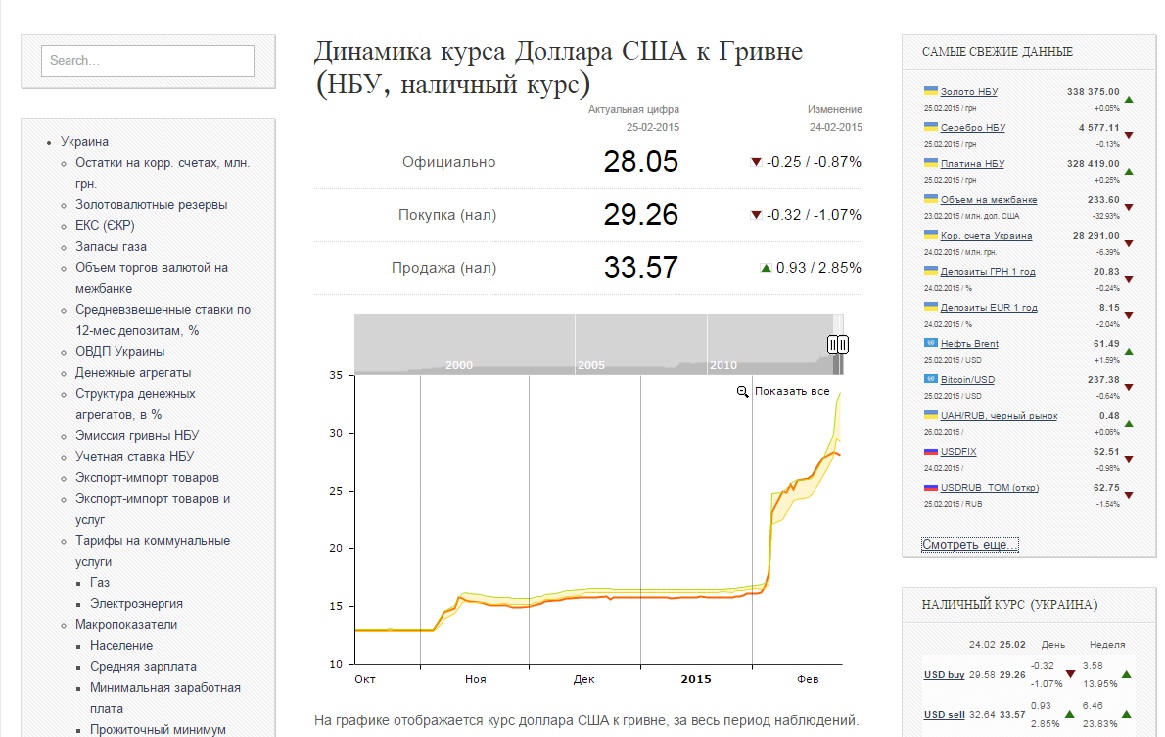Click the red down arrow beside Серебро НБУ
The image size is (1165, 737).
tap(1131, 136)
